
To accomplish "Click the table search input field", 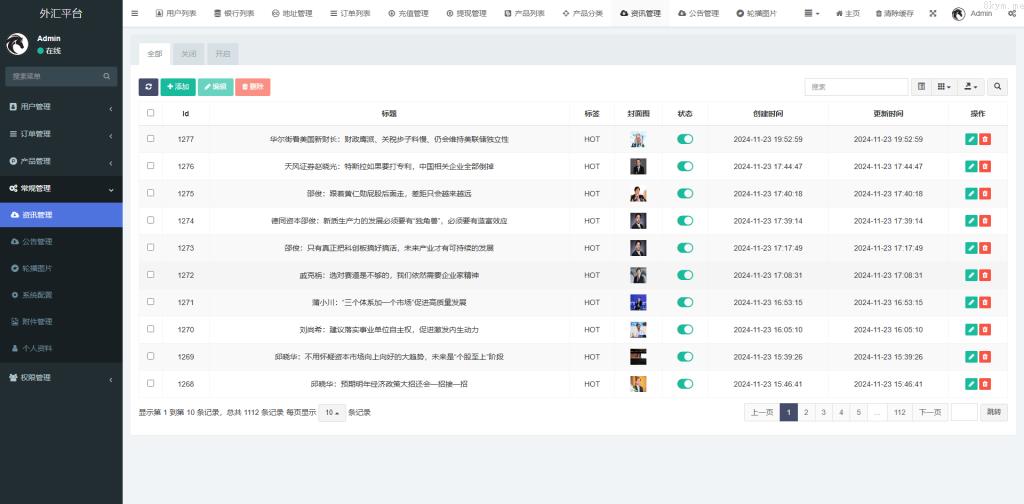I will point(856,87).
